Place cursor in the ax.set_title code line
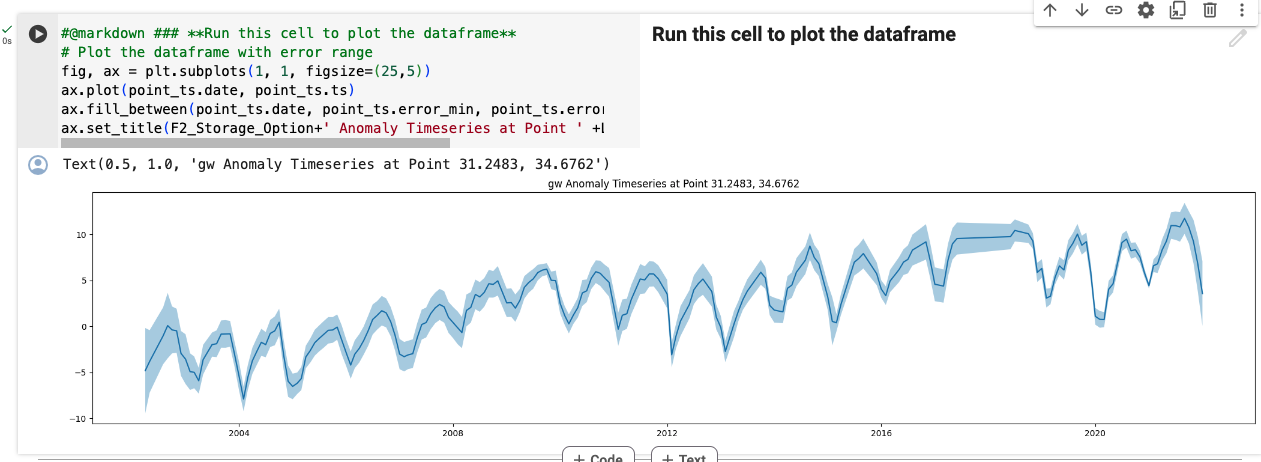 334,128
